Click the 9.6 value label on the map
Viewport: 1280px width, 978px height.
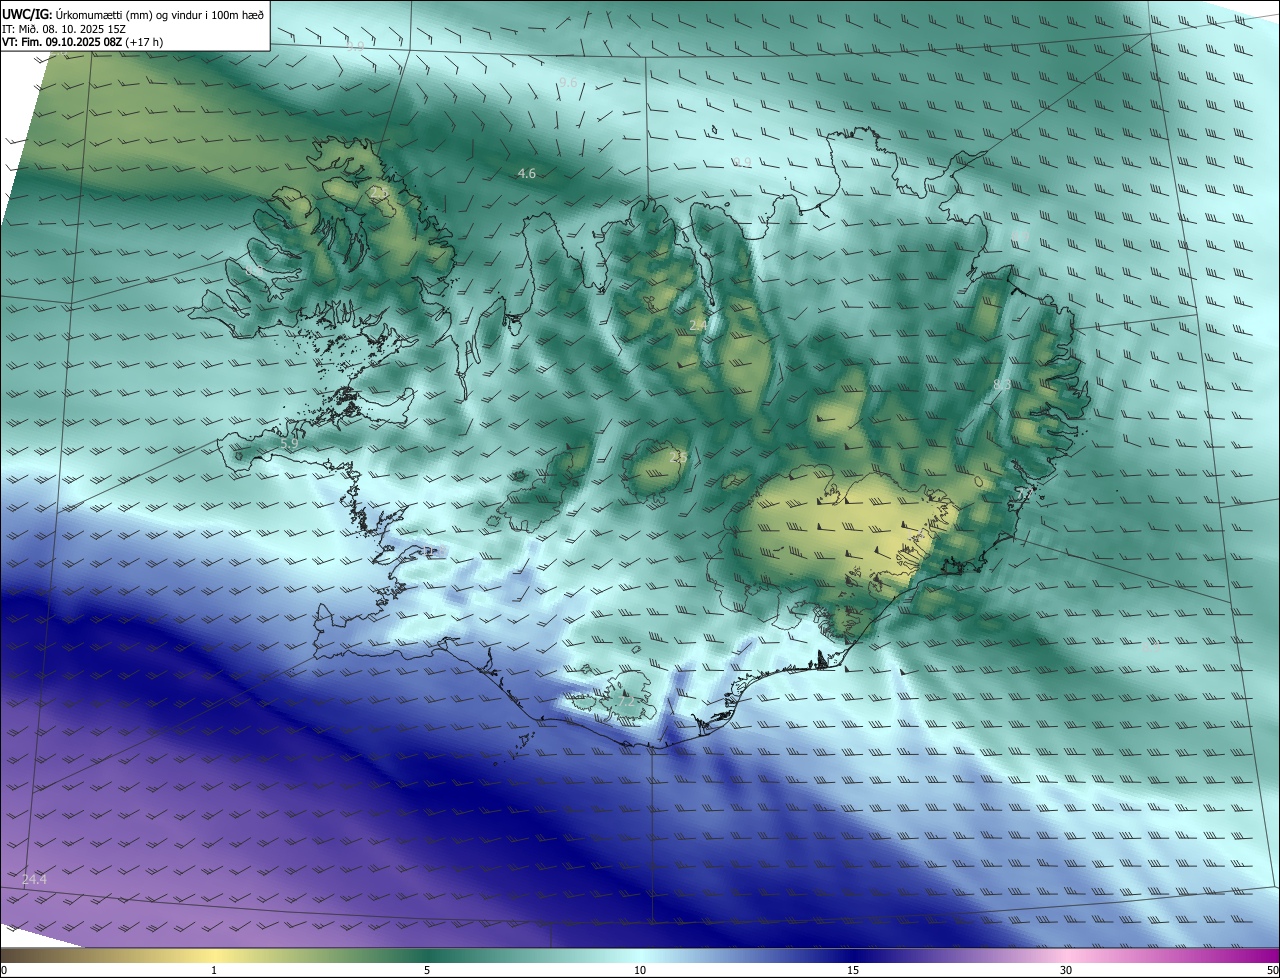[x=568, y=82]
